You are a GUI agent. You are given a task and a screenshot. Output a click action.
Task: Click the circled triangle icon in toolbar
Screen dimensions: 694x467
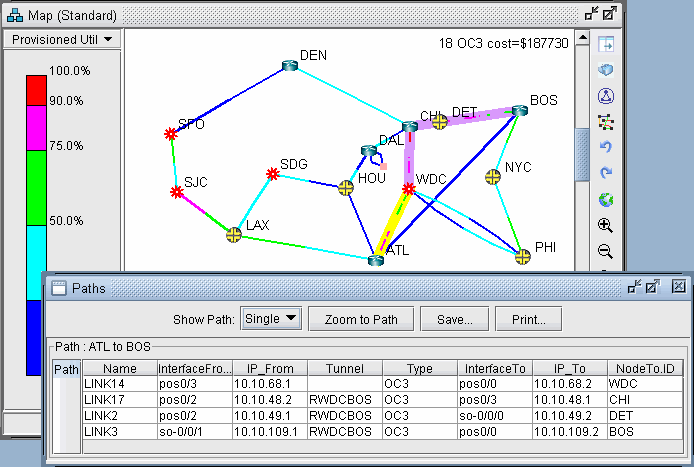click(x=605, y=96)
